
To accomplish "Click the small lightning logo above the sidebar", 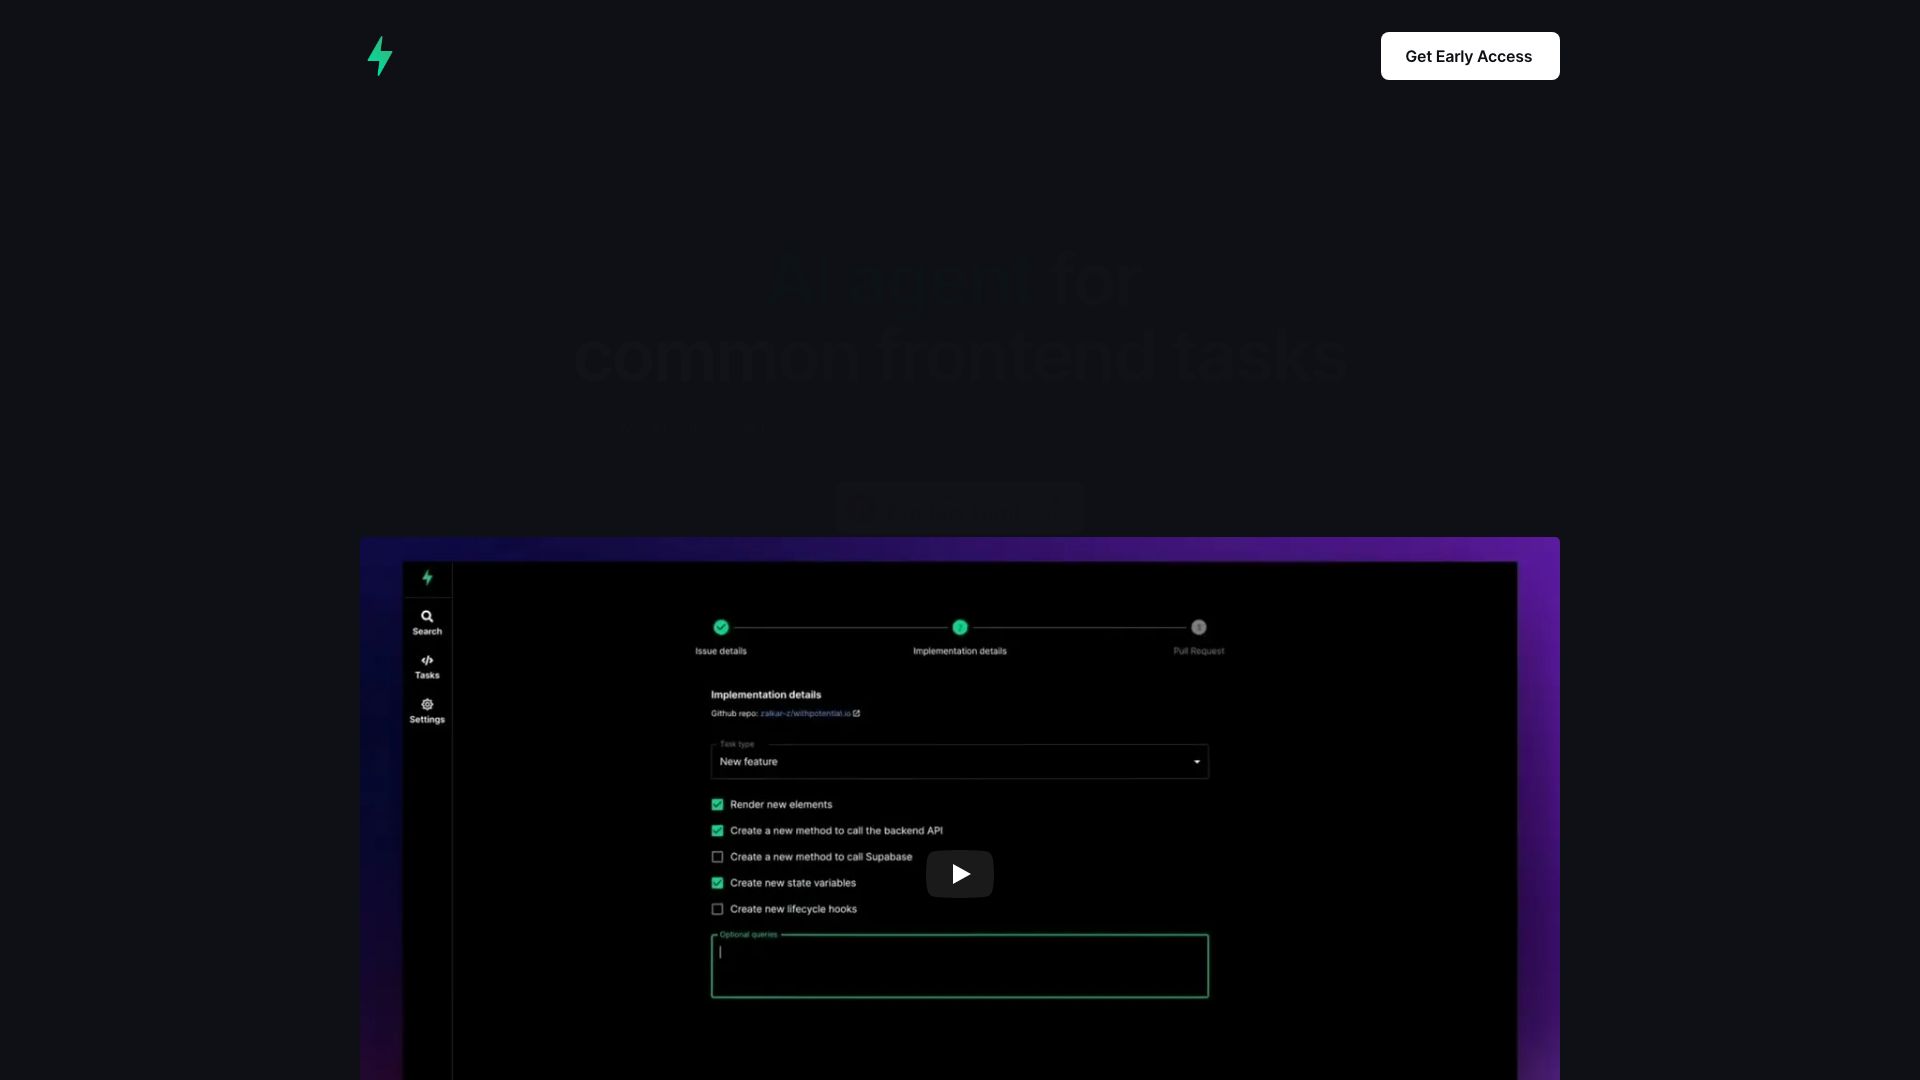I will point(427,577).
